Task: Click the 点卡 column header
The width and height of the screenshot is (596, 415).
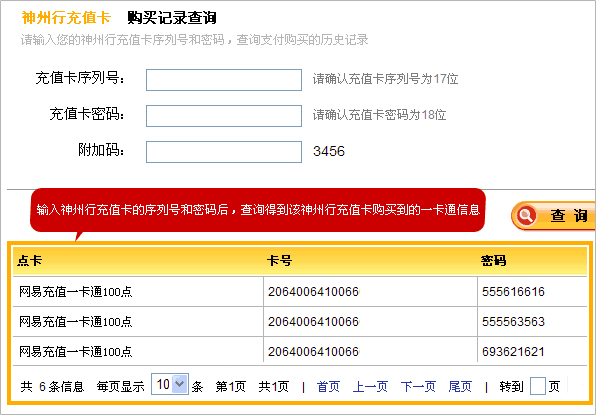Action: (29, 261)
